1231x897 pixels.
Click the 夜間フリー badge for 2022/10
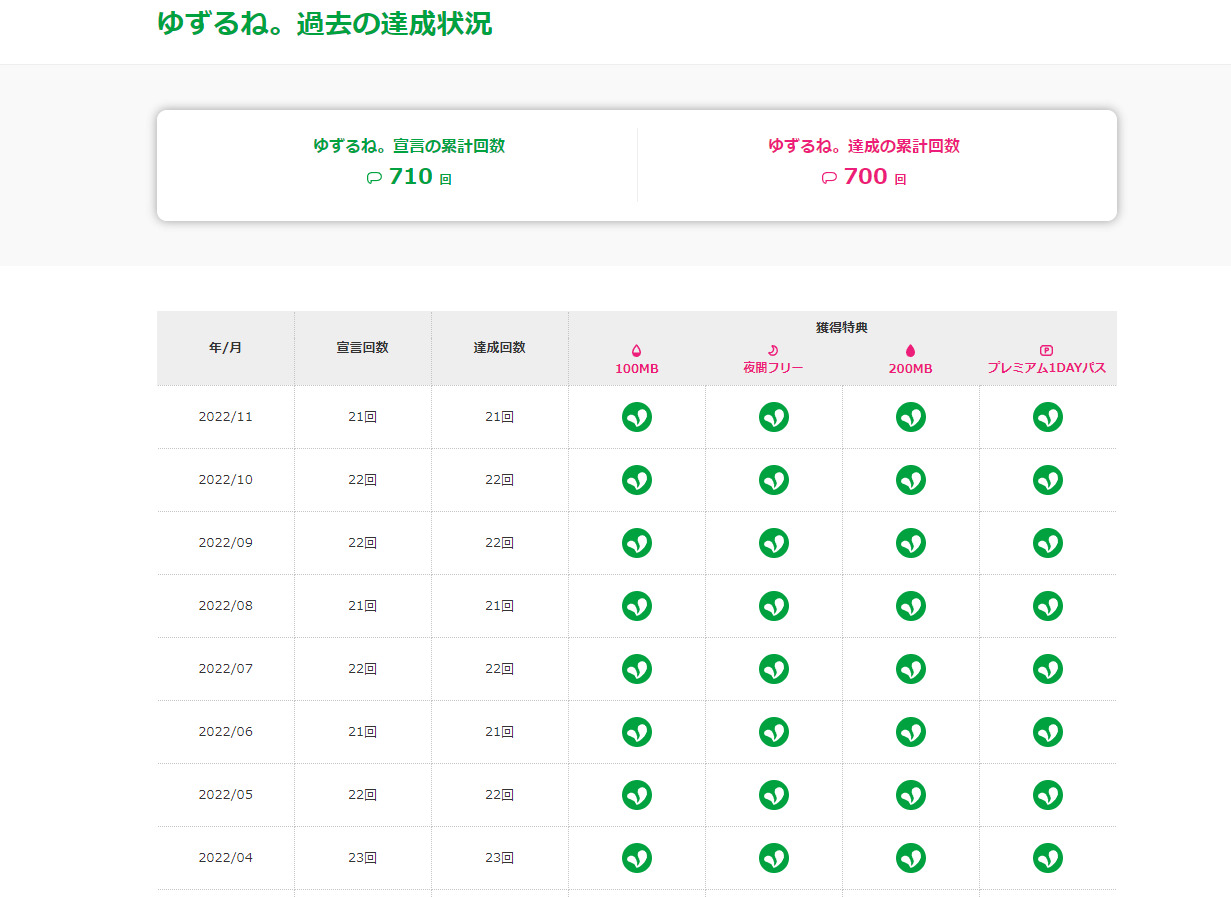[x=774, y=480]
